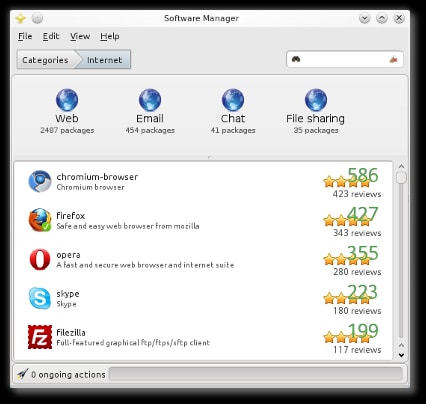Click the scroll down arrow at the bottom

point(401,355)
